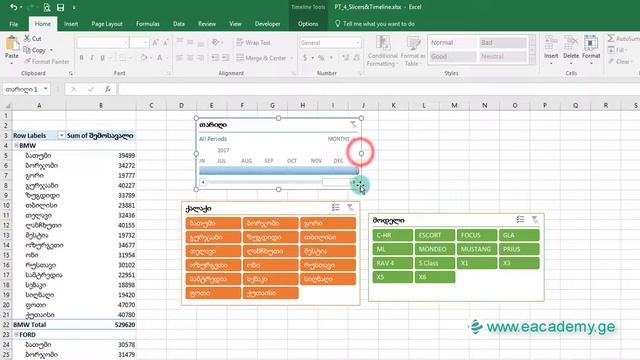Viewport: 640px width, 360px height.
Task: Click the Insert Function fx icon
Action: click(x=108, y=89)
